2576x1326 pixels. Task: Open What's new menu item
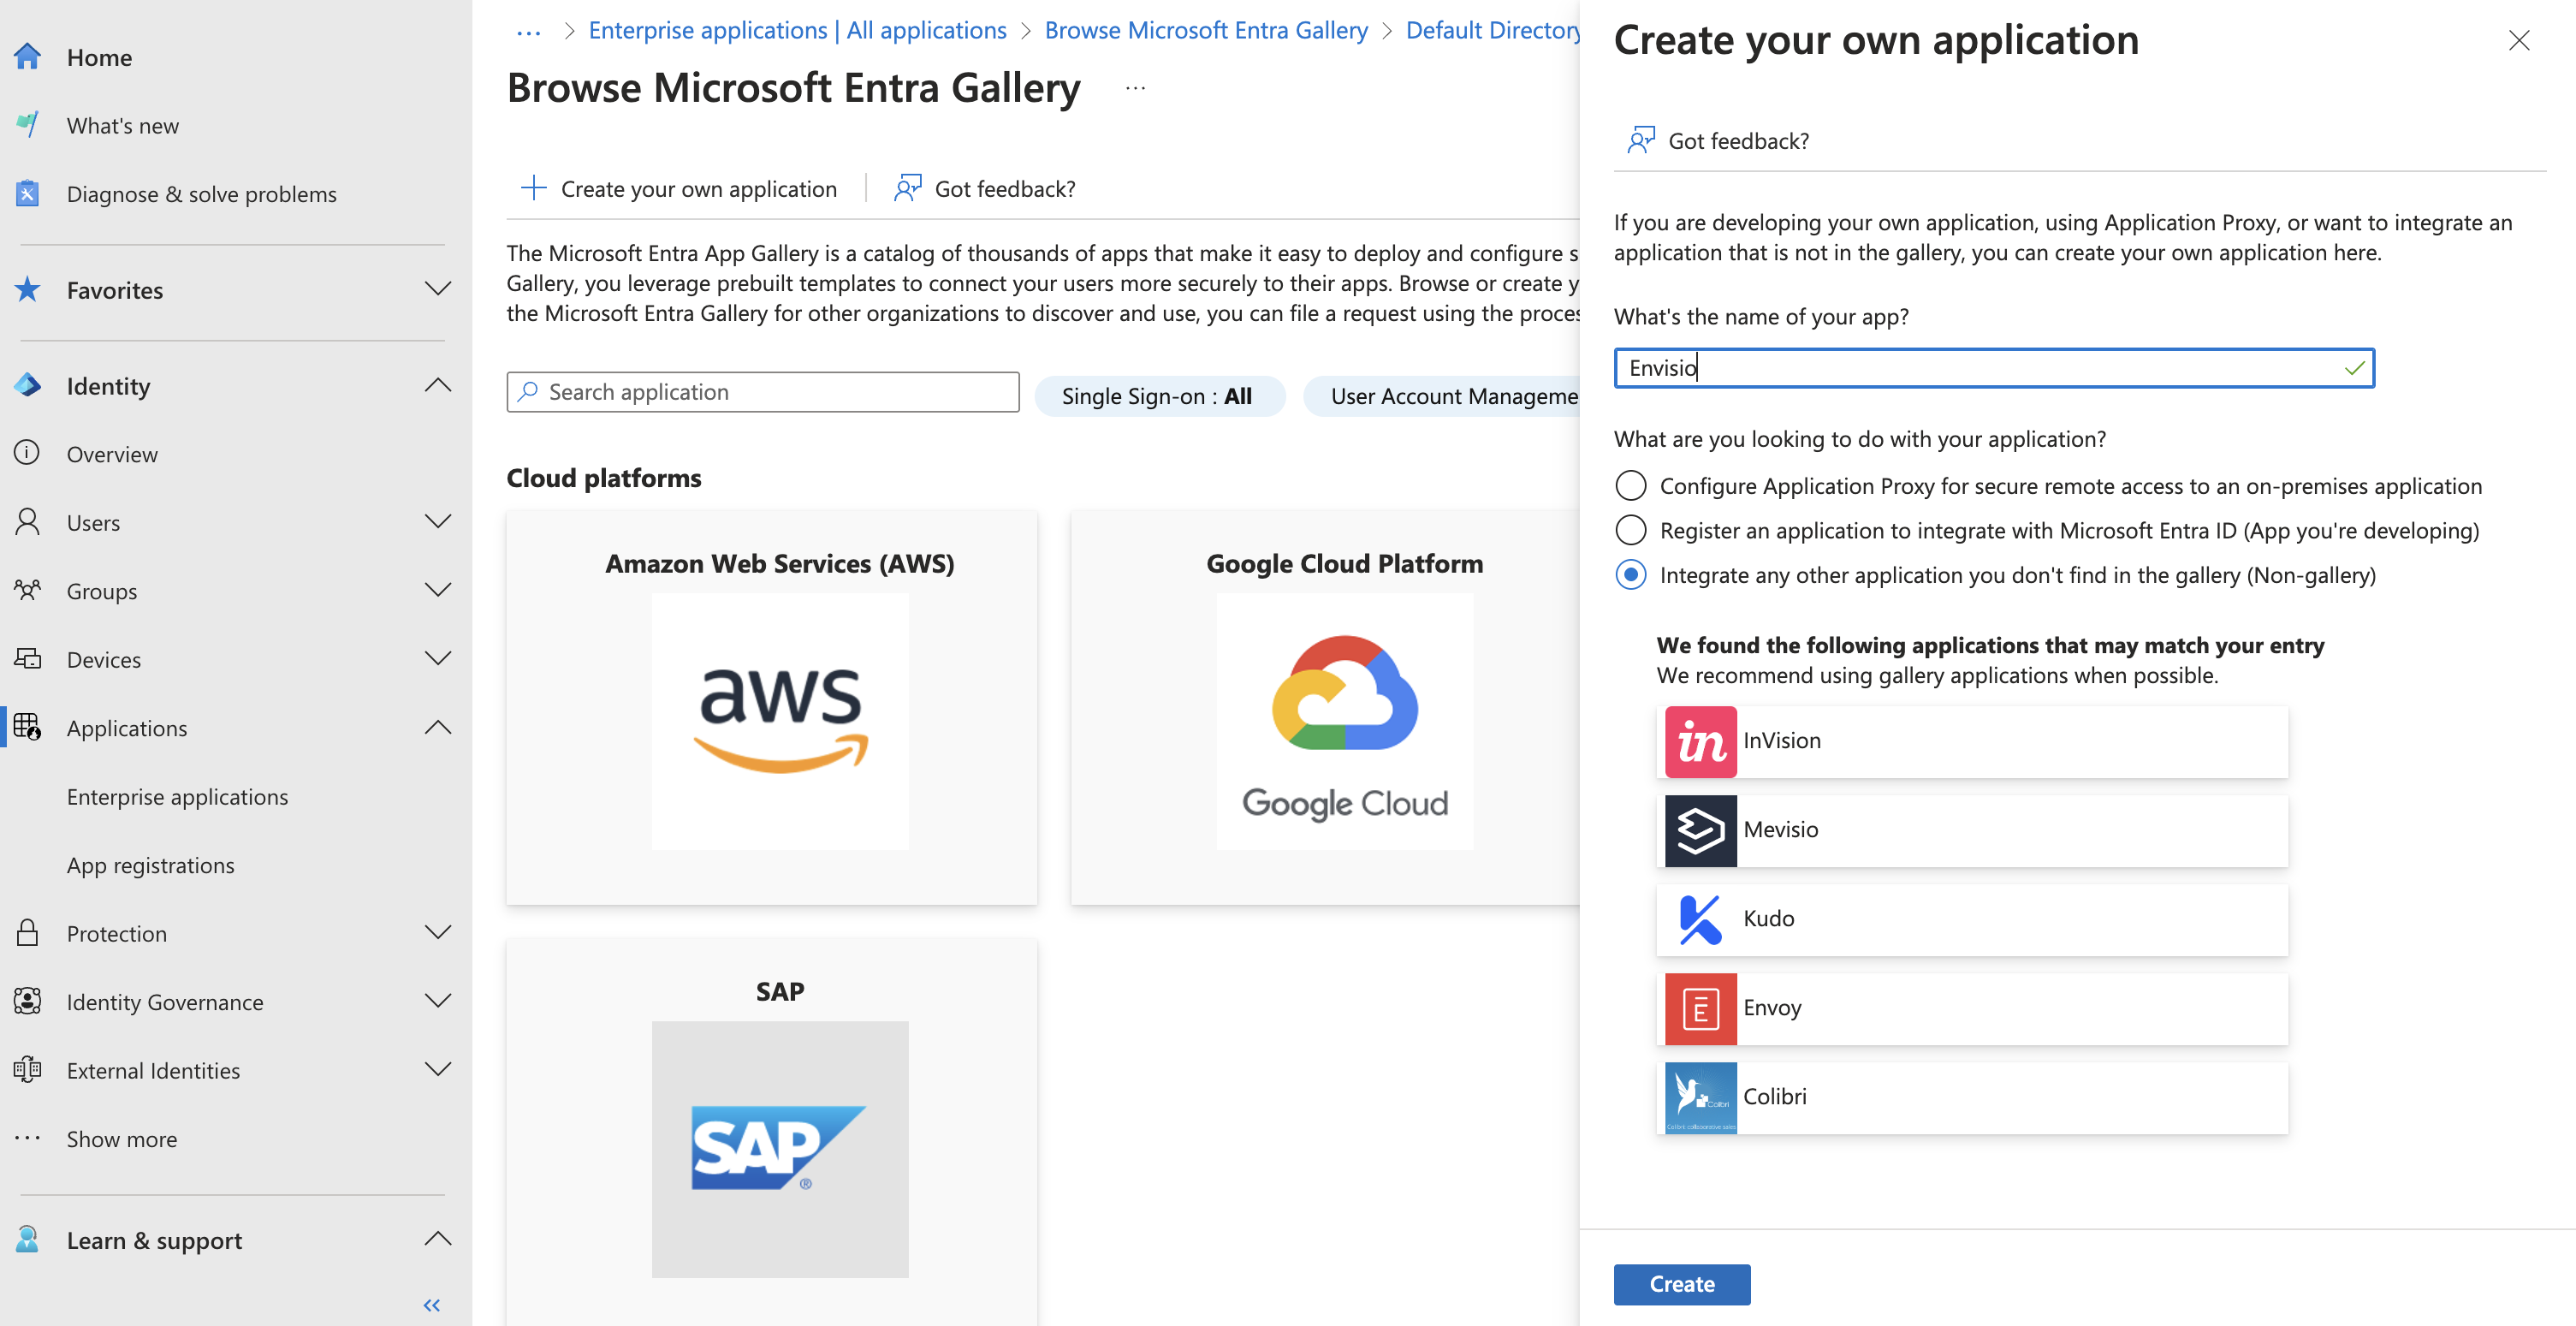click(123, 126)
